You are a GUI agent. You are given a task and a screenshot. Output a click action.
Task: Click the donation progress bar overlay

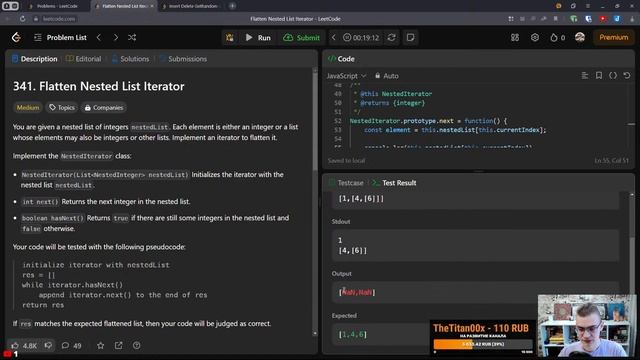(483, 344)
